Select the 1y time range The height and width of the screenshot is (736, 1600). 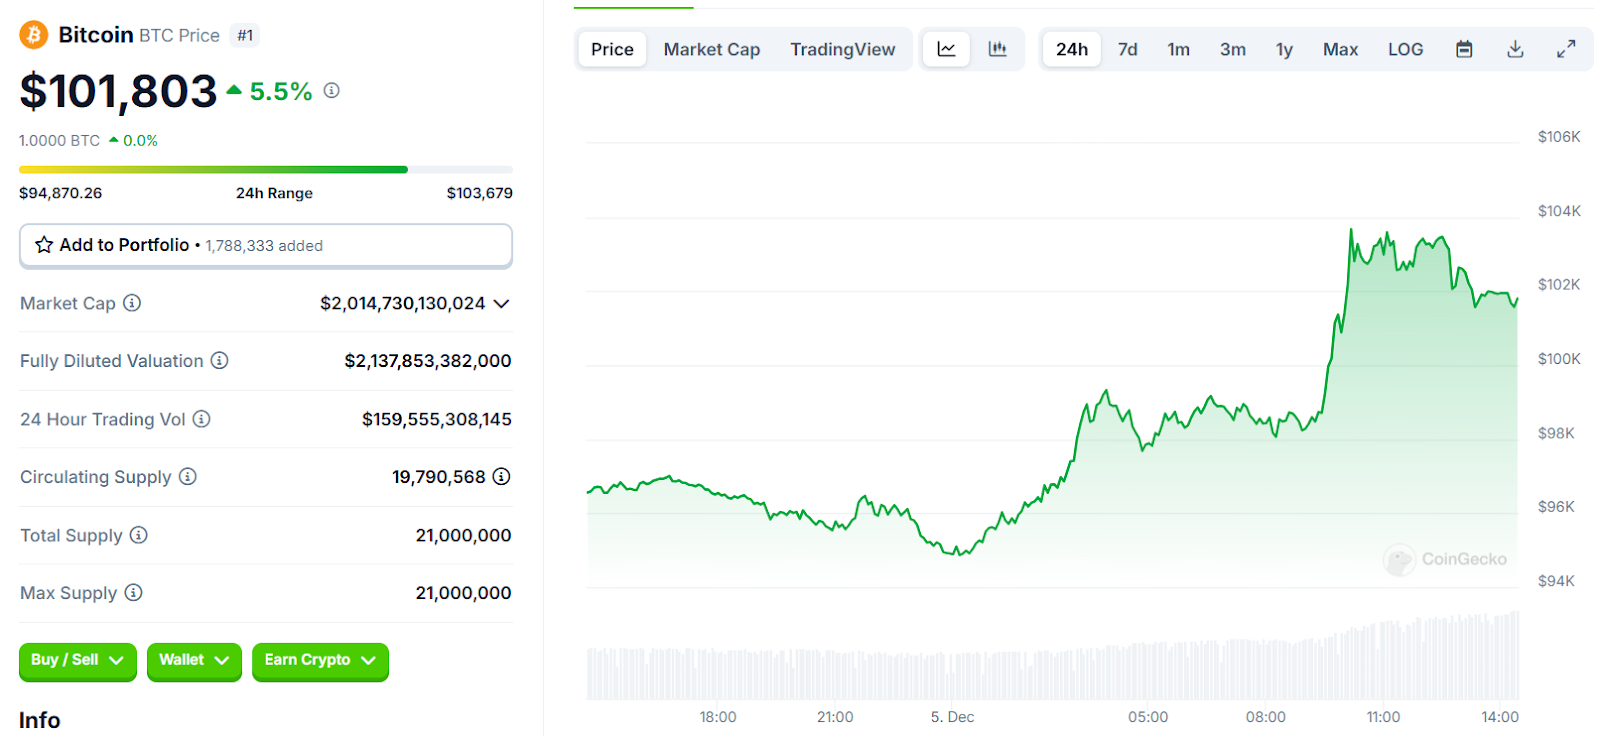1285,49
